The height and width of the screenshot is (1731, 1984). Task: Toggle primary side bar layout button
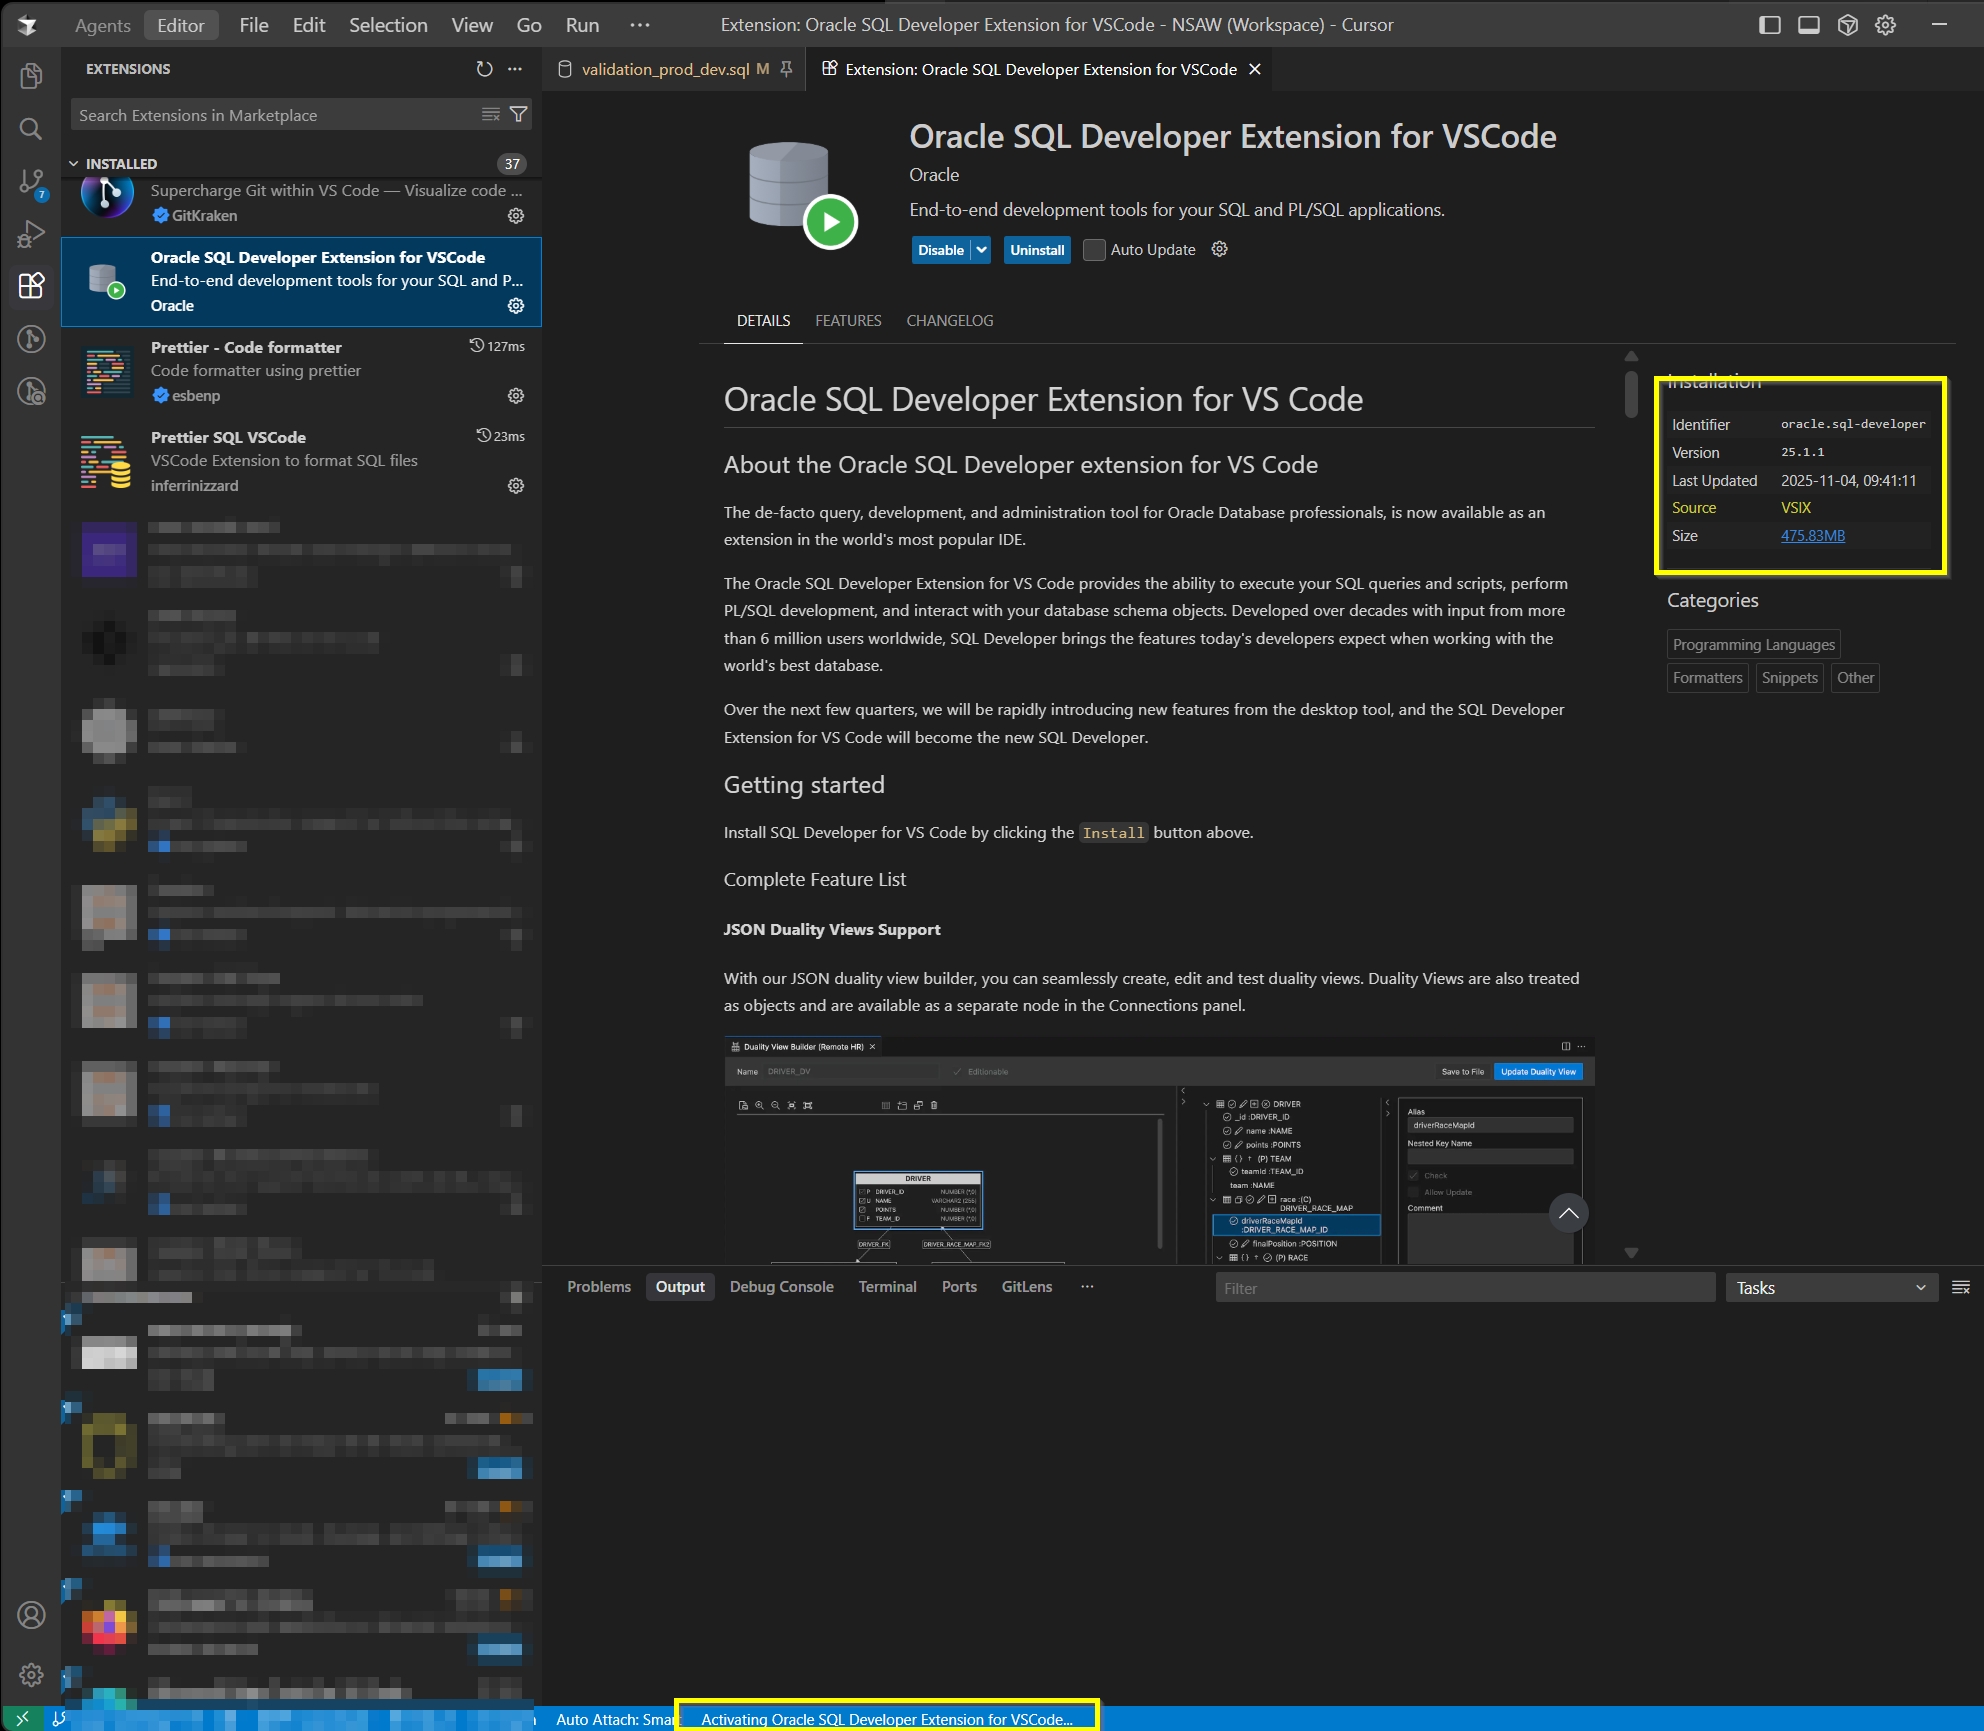click(x=1769, y=25)
